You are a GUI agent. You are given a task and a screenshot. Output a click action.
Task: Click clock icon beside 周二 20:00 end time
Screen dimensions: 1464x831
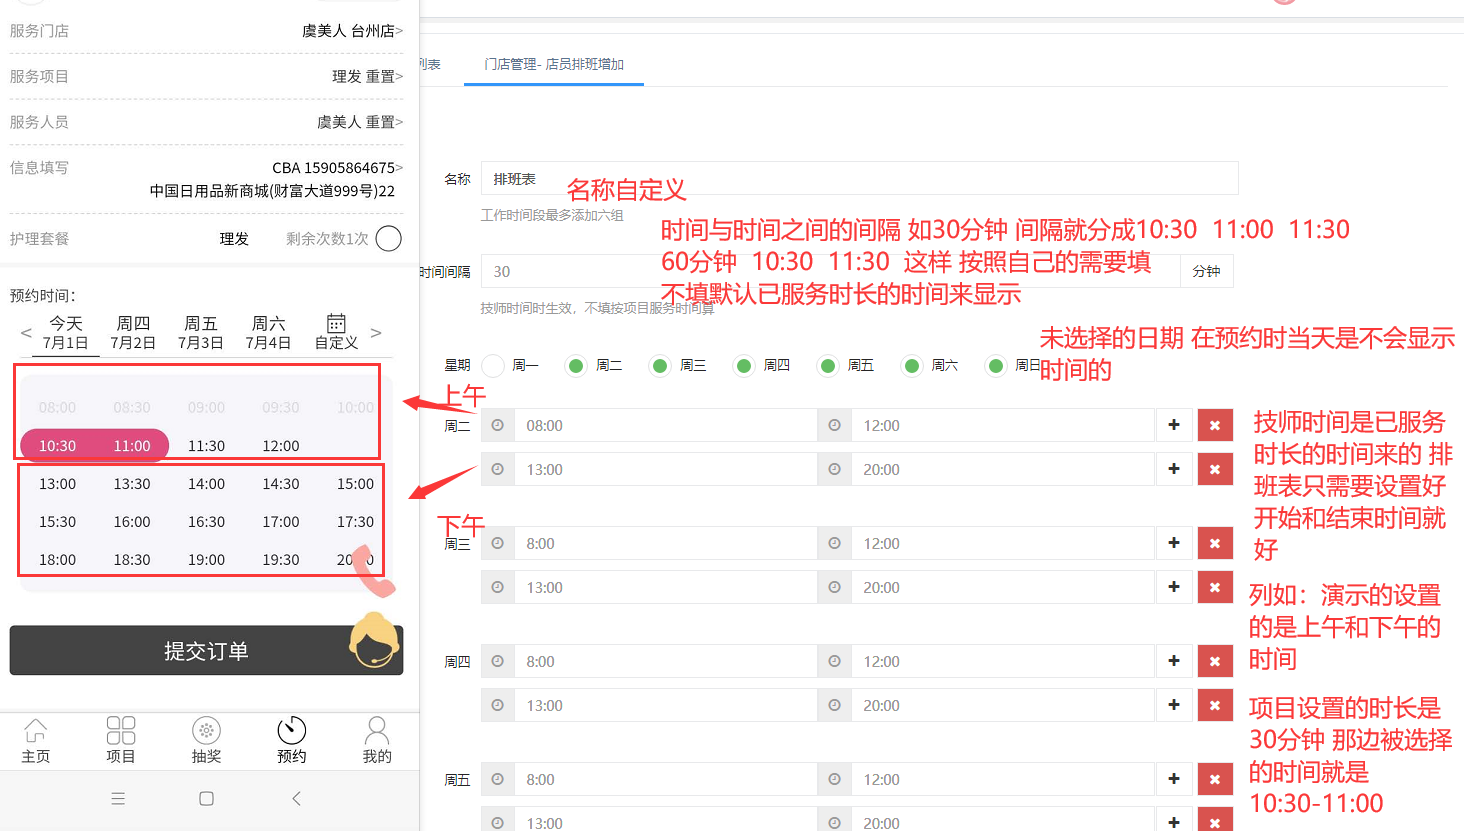[835, 470]
